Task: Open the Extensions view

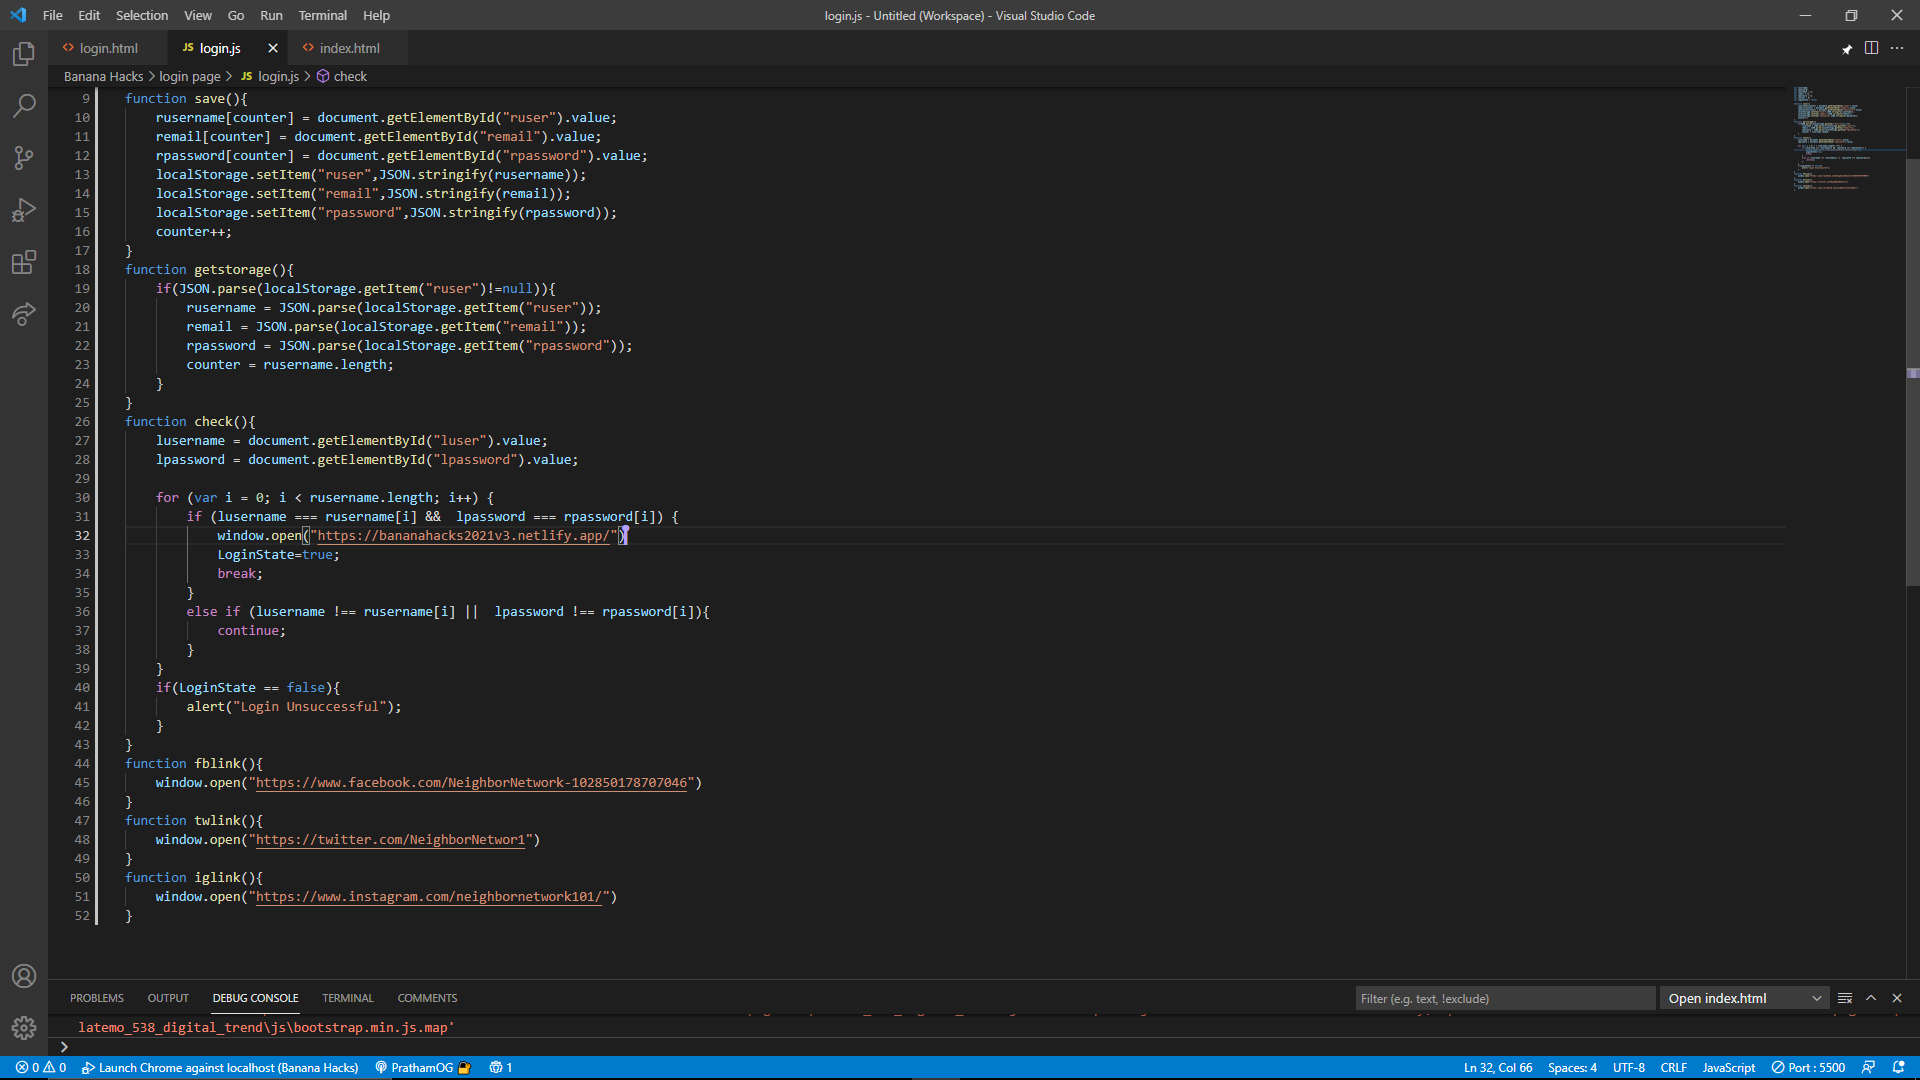Action: [24, 262]
